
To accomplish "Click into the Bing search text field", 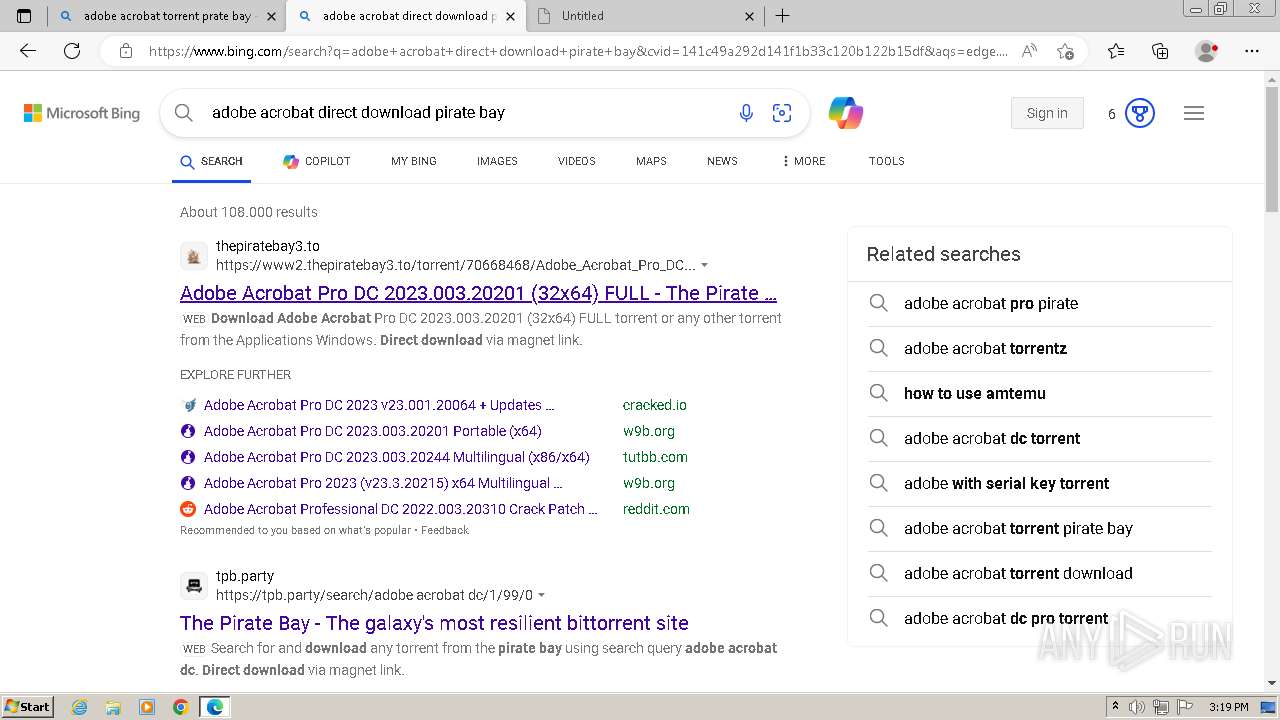I will click(465, 113).
